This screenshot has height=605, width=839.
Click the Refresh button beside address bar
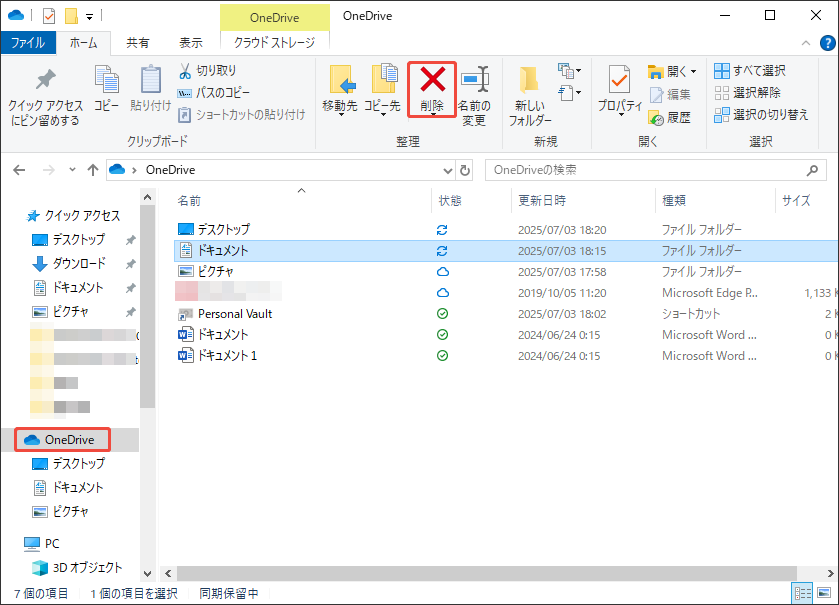[x=465, y=171]
